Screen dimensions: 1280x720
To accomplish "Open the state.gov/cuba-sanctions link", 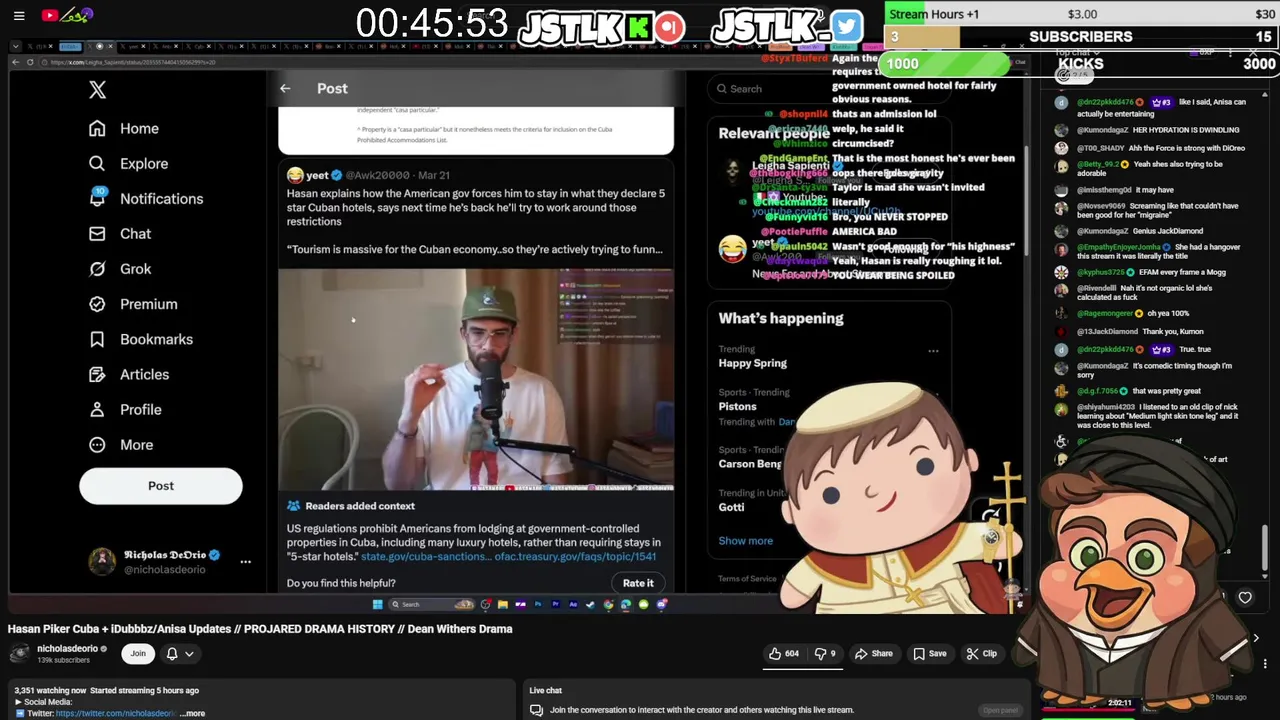I will coord(425,556).
